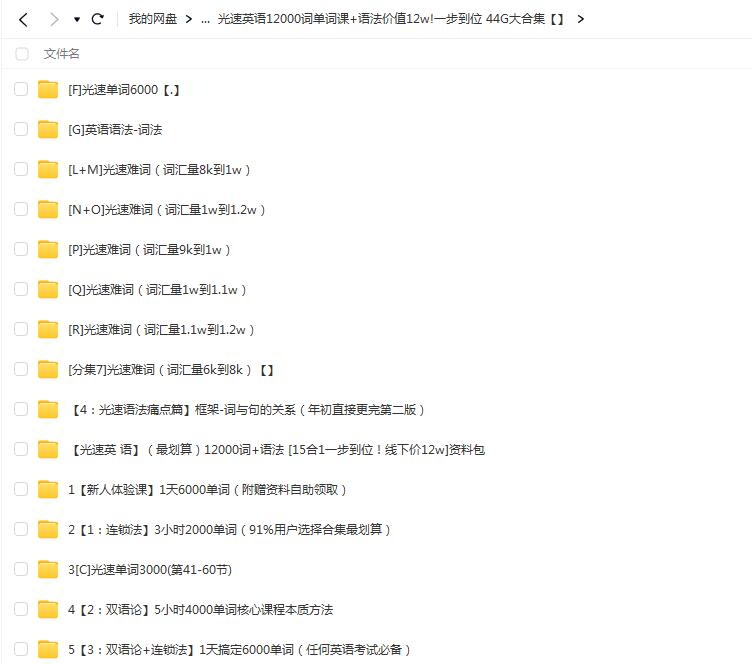Tick checkbox for 3[C]光速单词3000
The image size is (752, 664).
click(21, 569)
